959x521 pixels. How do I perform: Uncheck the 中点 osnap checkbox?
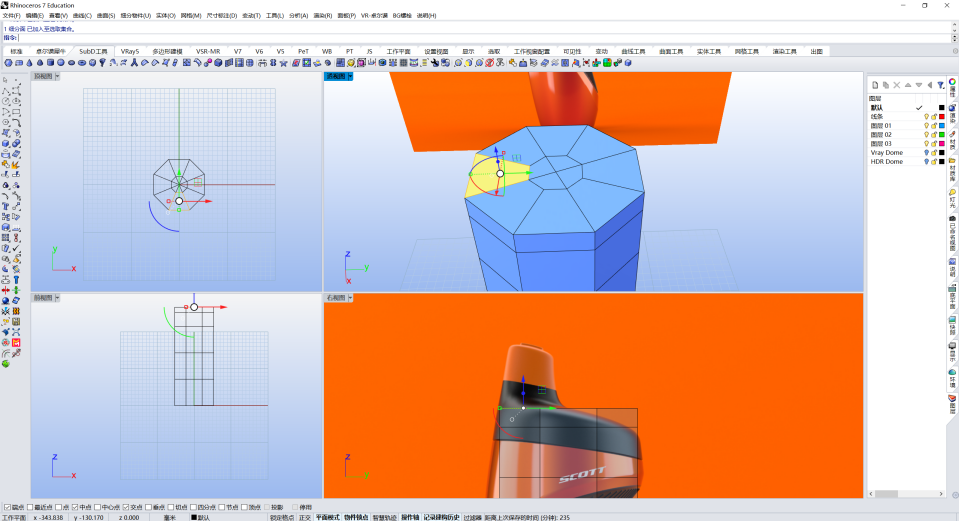tap(75, 507)
